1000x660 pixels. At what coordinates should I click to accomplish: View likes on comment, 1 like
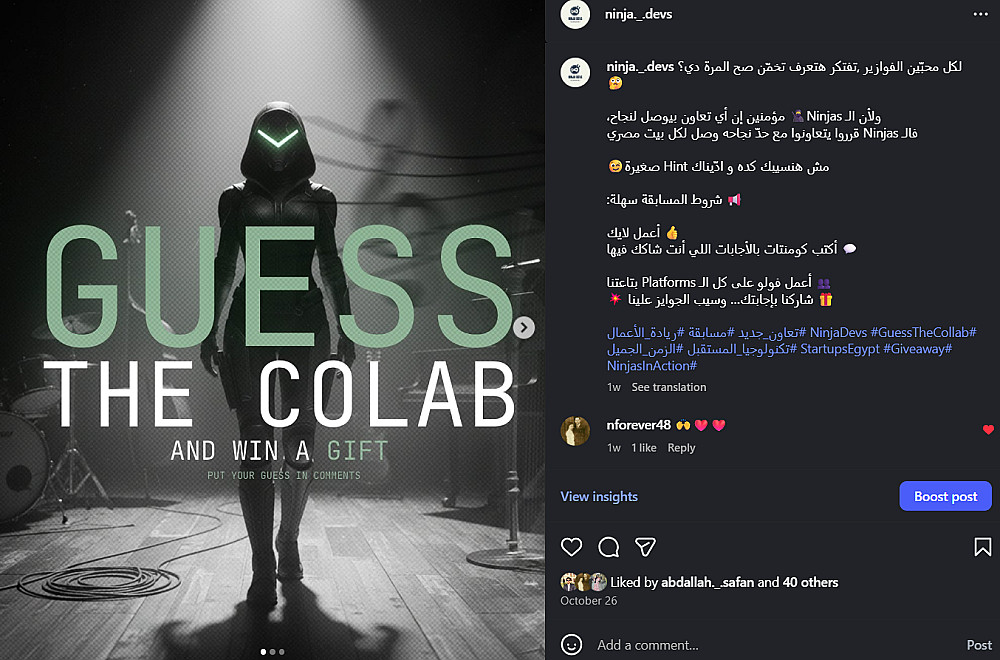tap(643, 448)
